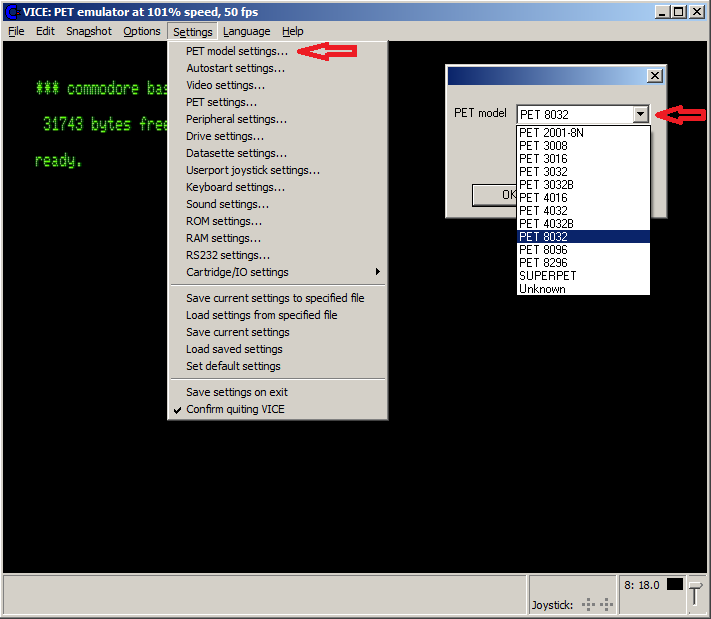Image resolution: width=711 pixels, height=619 pixels.
Task: Click the 8: 18.0 drive track readout
Action: (x=641, y=585)
